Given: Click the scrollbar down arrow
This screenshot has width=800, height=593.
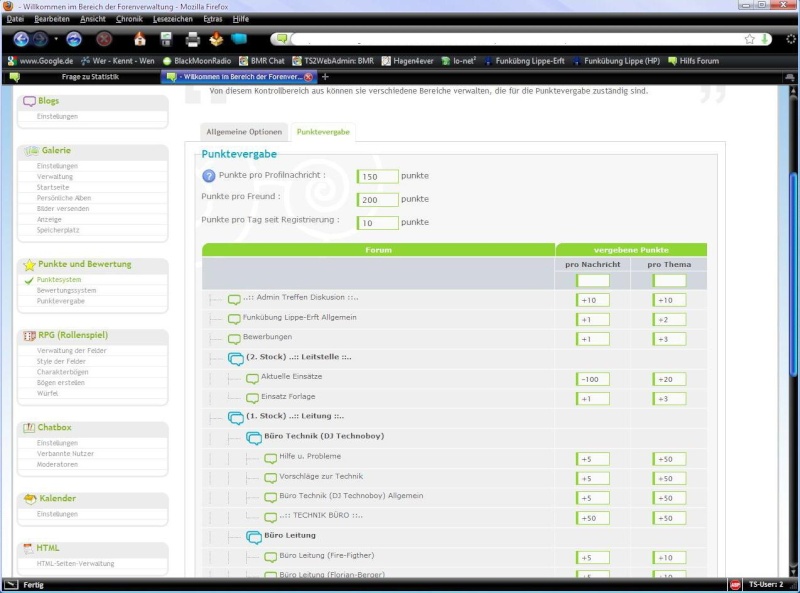Looking at the screenshot, I should pos(792,572).
